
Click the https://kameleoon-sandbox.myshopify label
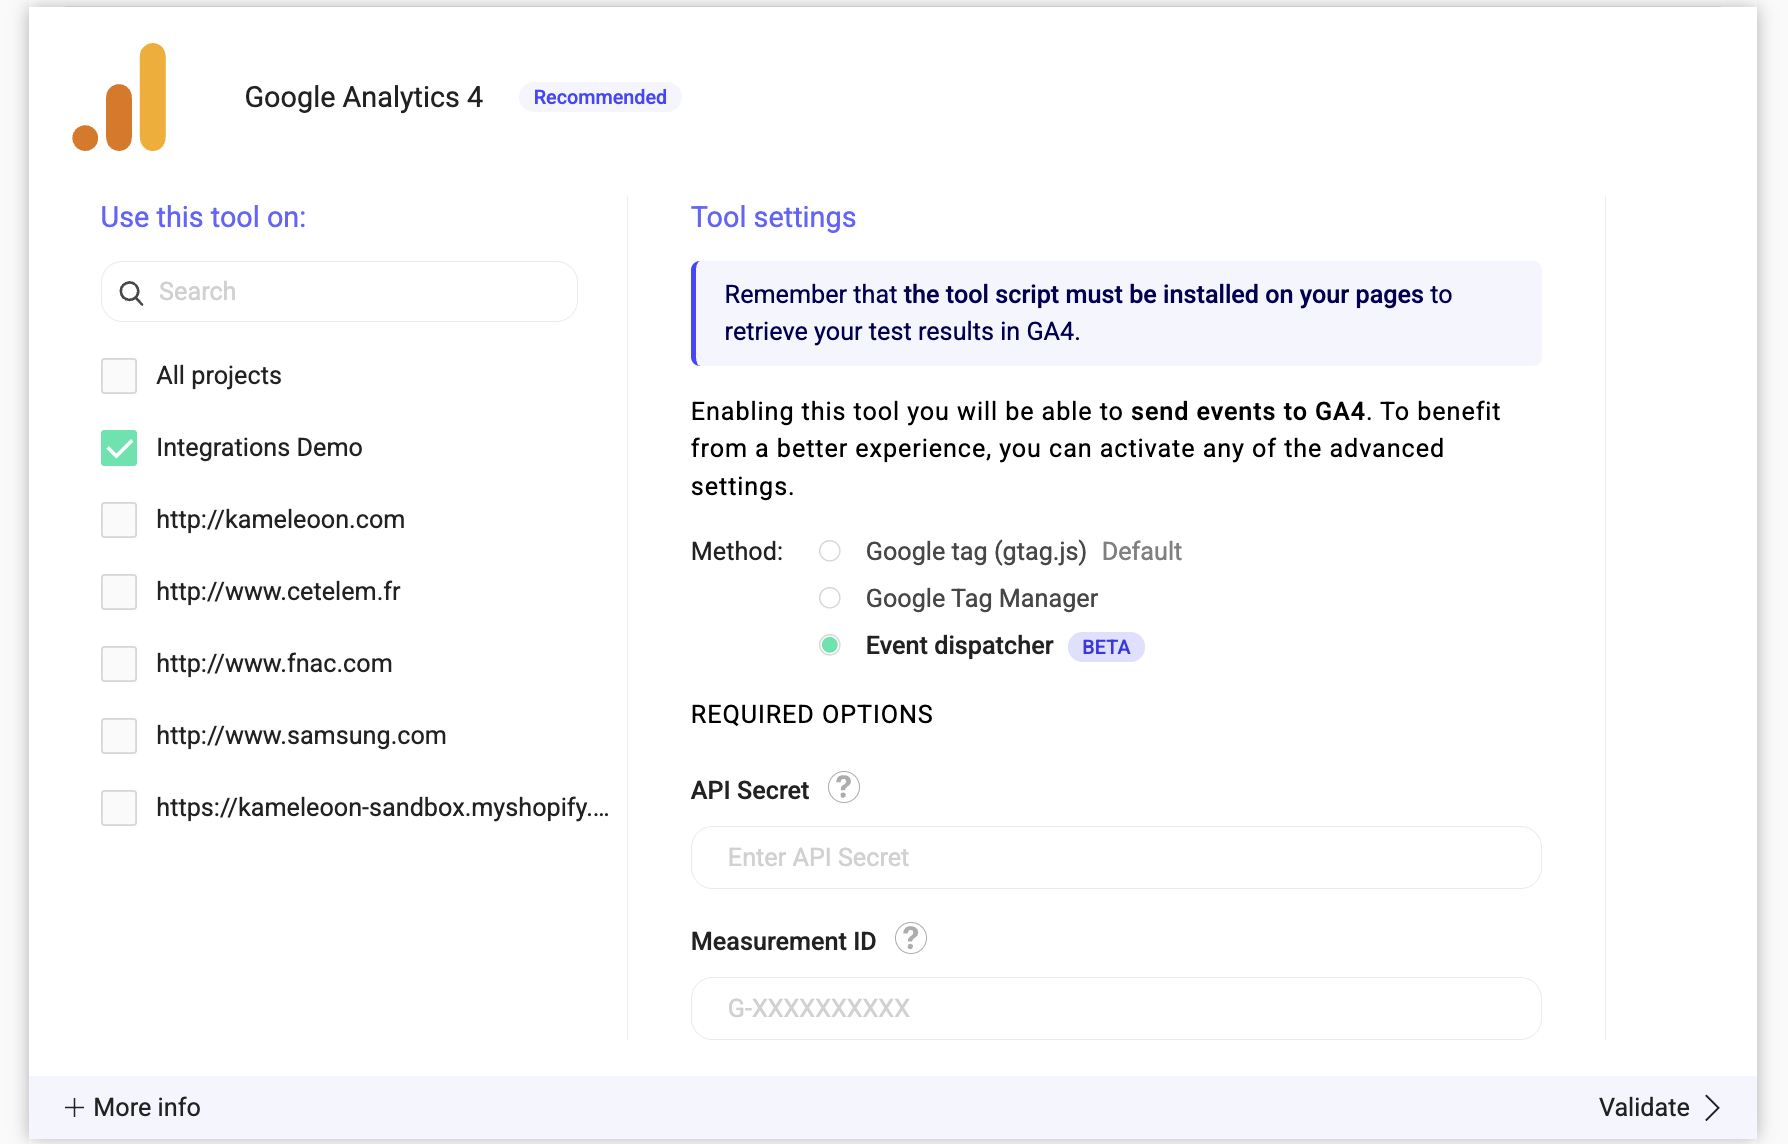pyautogui.click(x=382, y=808)
